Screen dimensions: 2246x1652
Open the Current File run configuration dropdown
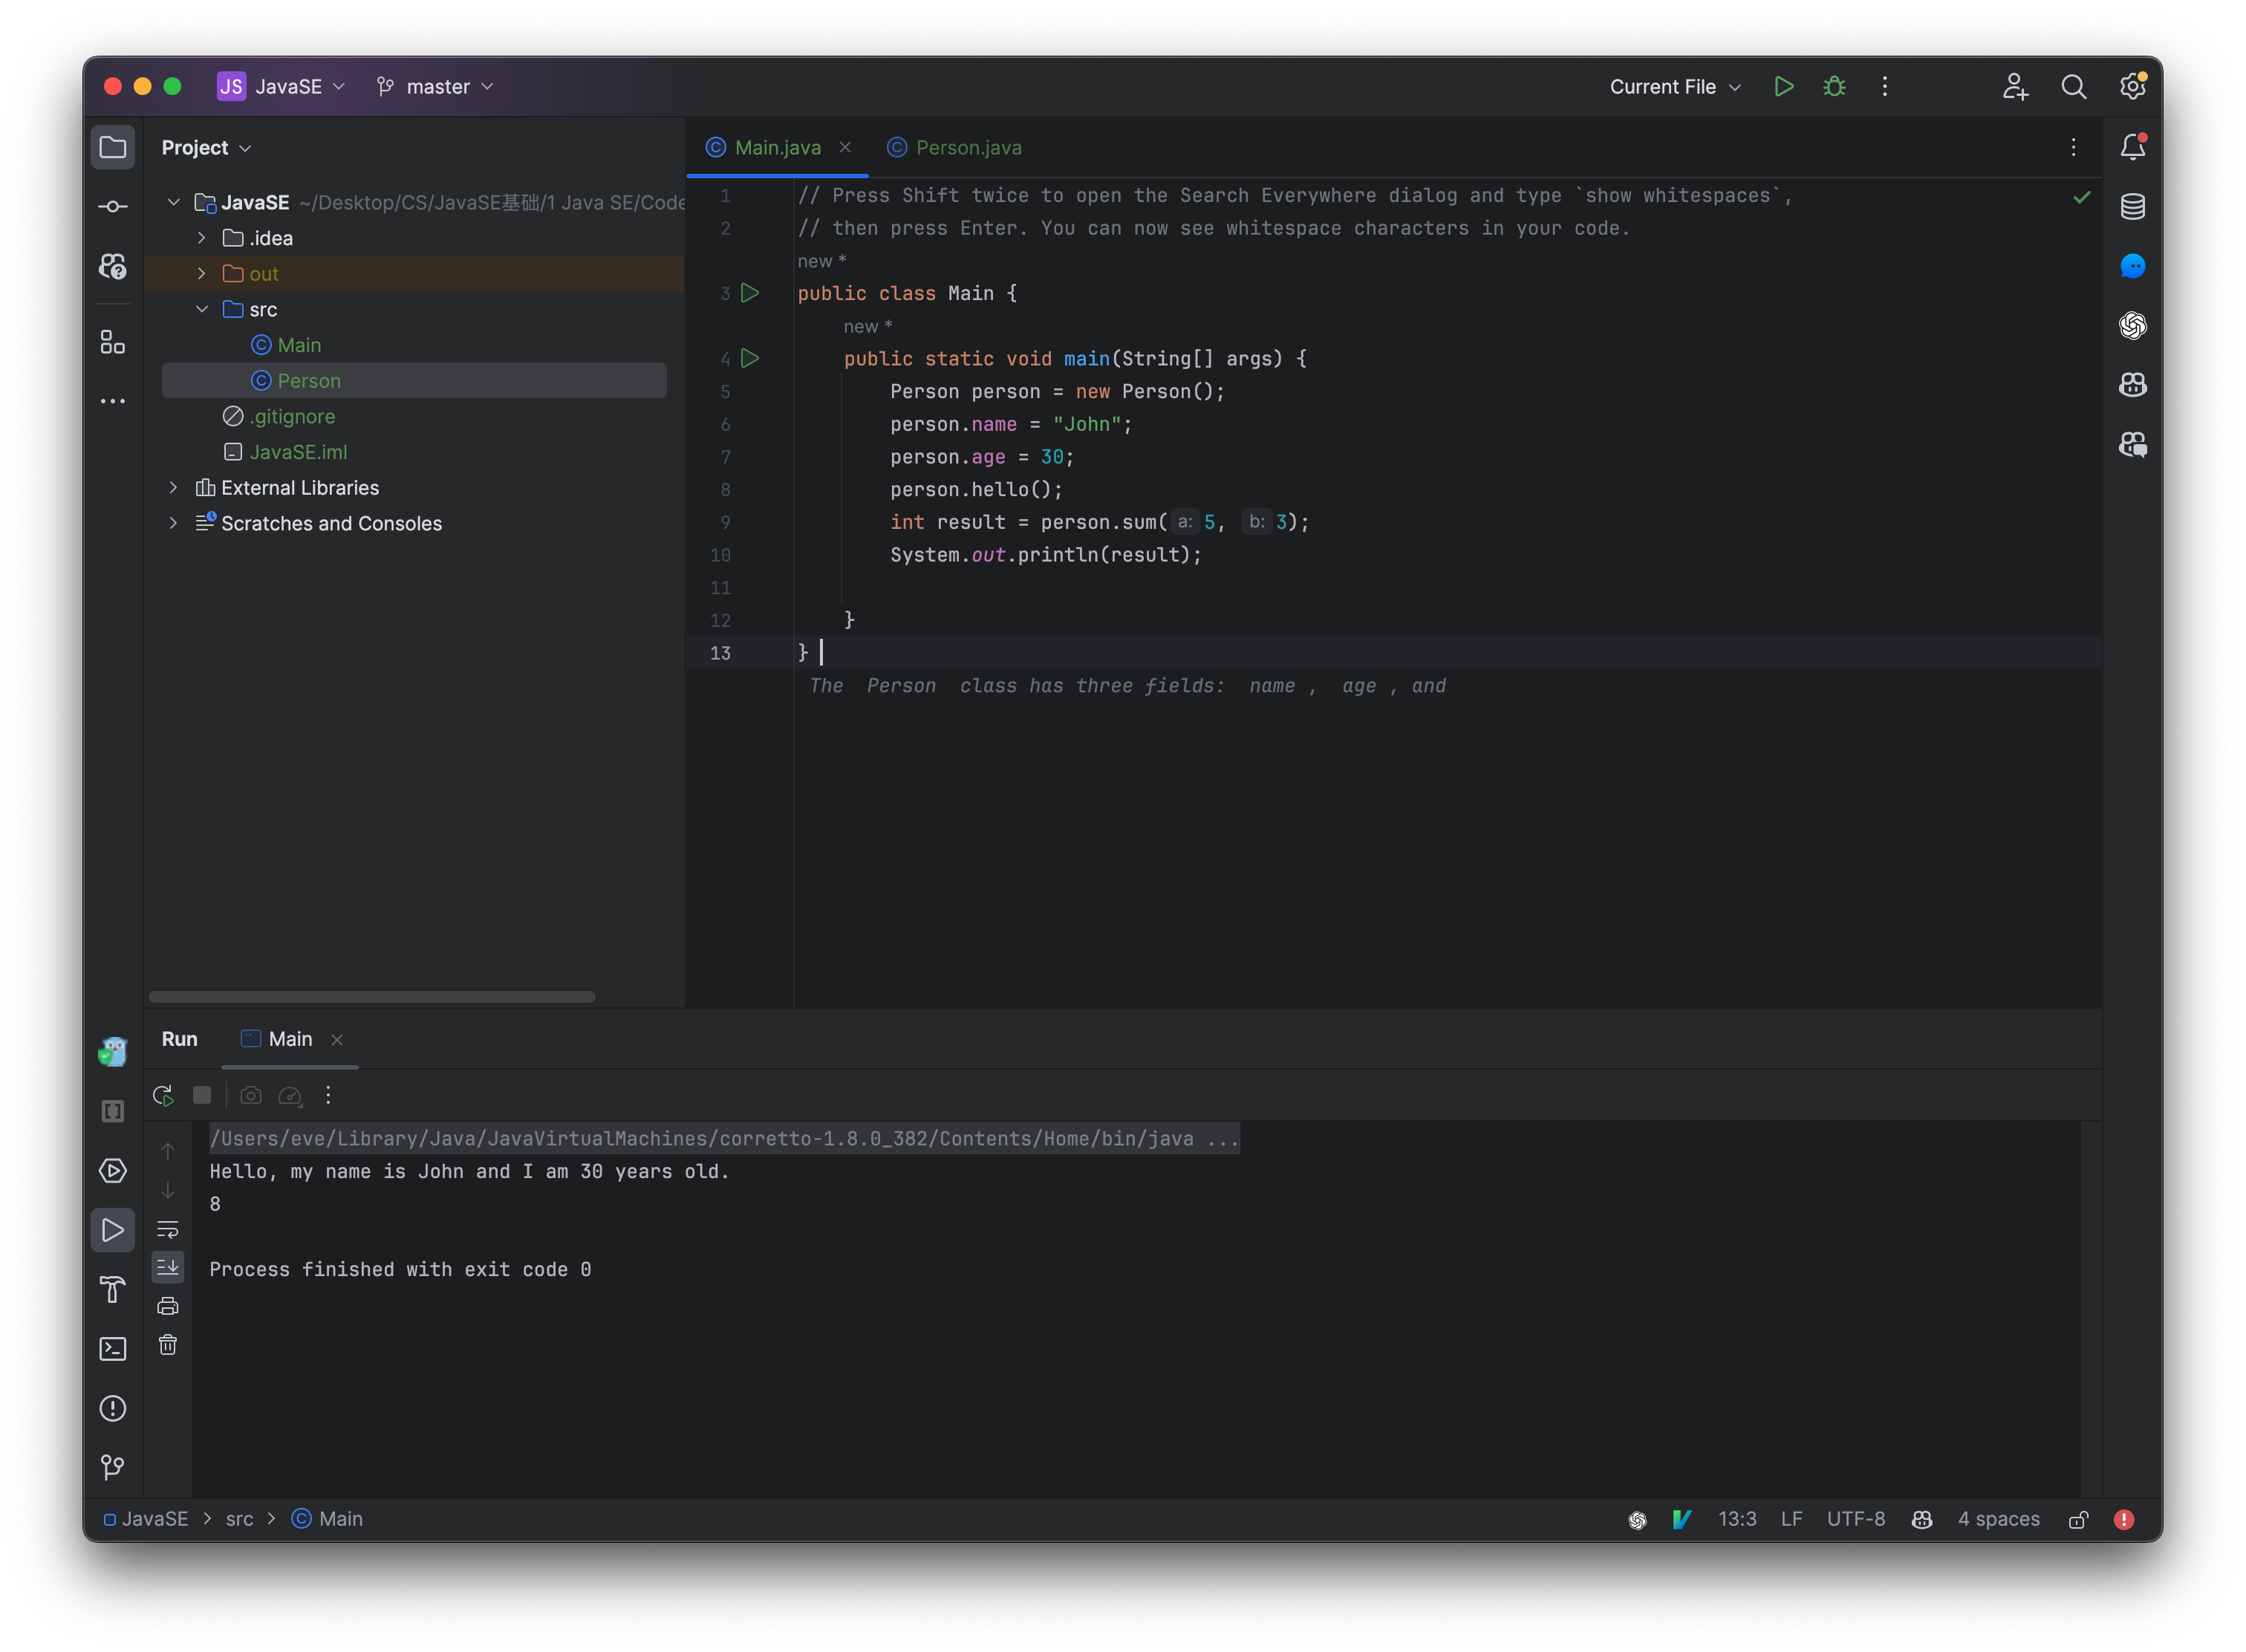pyautogui.click(x=1673, y=86)
